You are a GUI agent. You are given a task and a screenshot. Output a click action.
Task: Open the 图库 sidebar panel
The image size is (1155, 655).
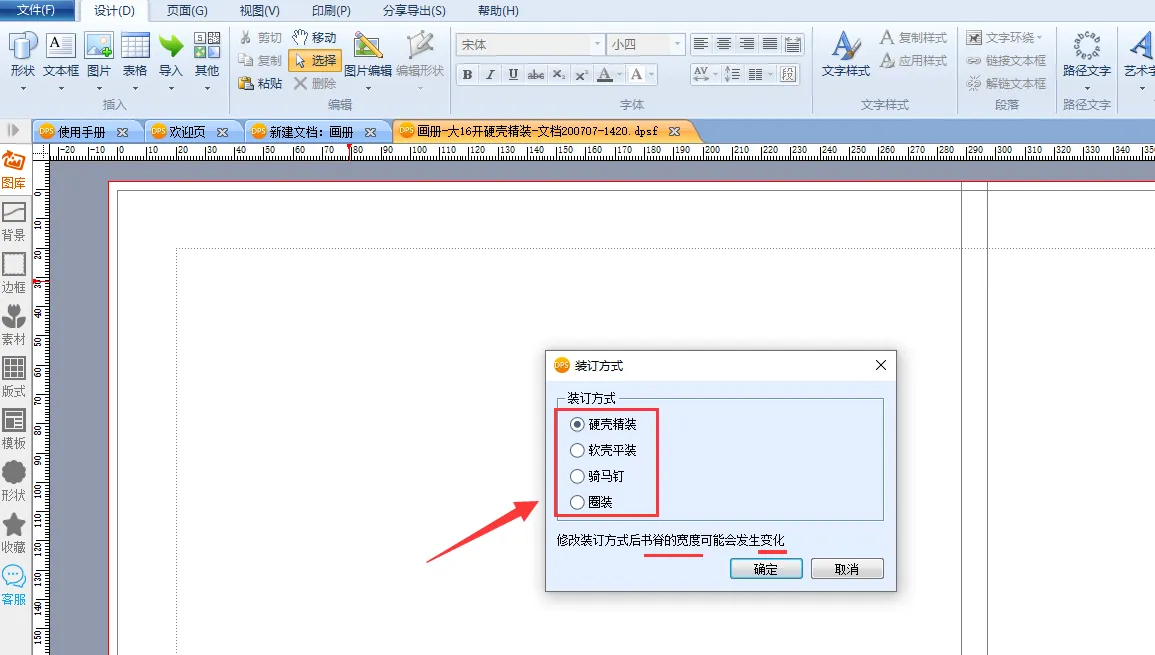(13, 169)
